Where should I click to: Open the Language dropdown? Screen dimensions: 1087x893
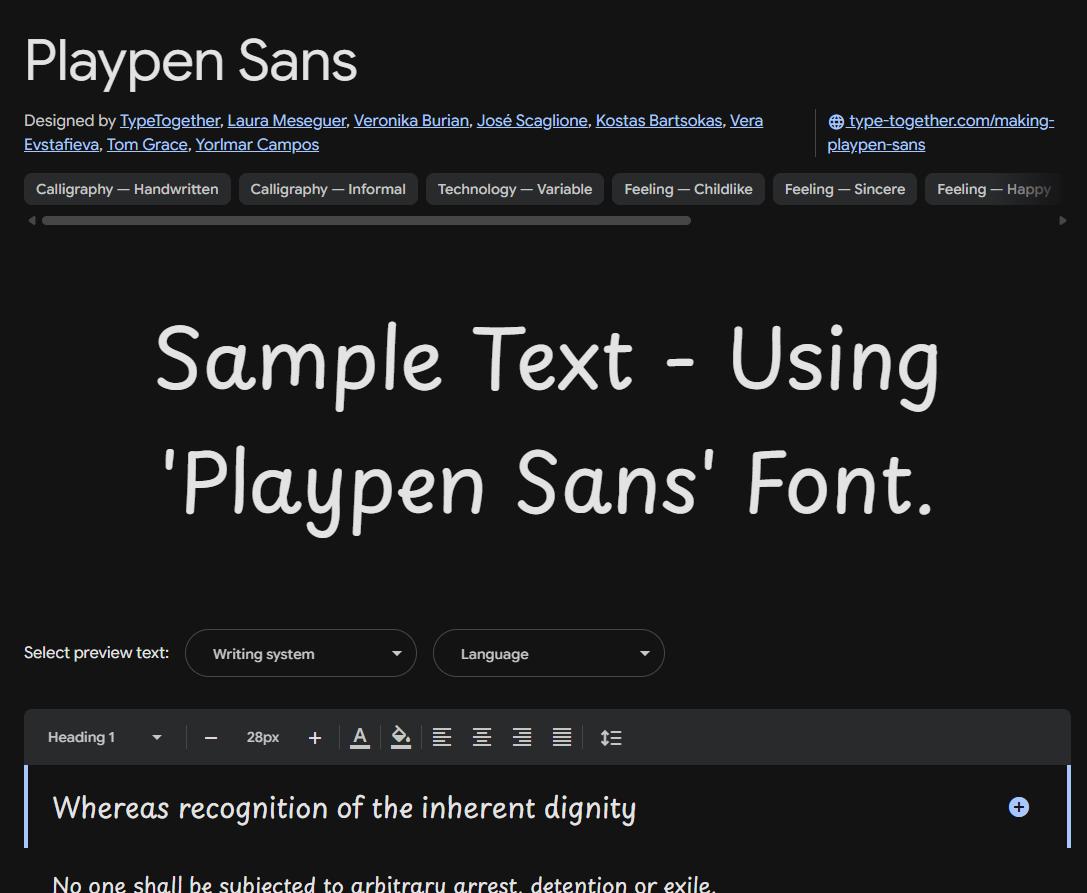549,653
